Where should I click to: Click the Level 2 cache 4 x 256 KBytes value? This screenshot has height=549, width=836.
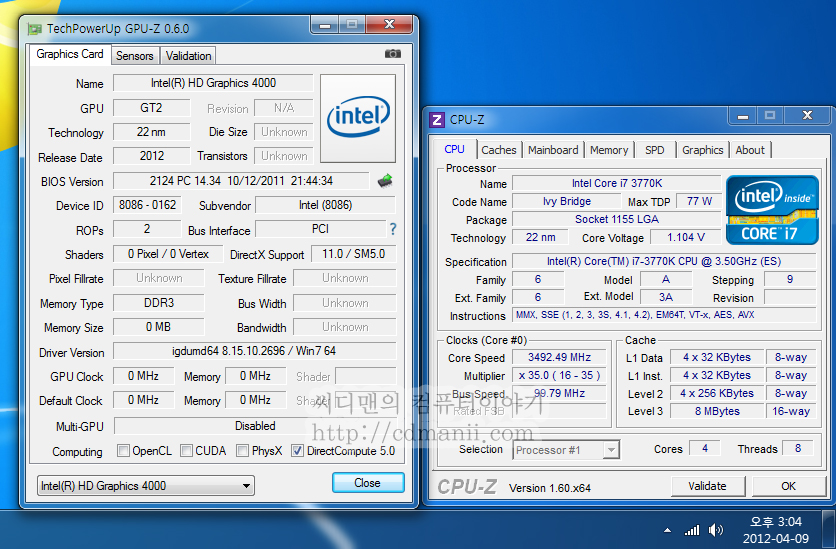(x=717, y=393)
